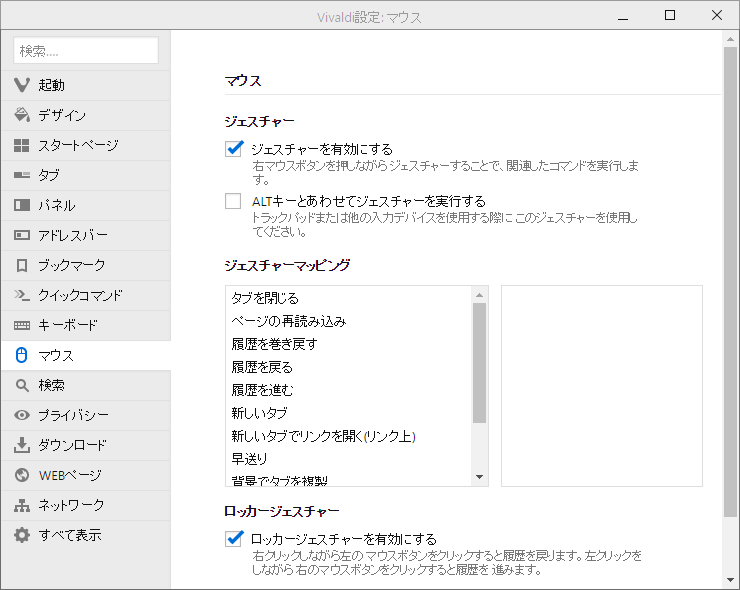Click main page scrollbar up arrow
This screenshot has height=590, width=740.
731,39
